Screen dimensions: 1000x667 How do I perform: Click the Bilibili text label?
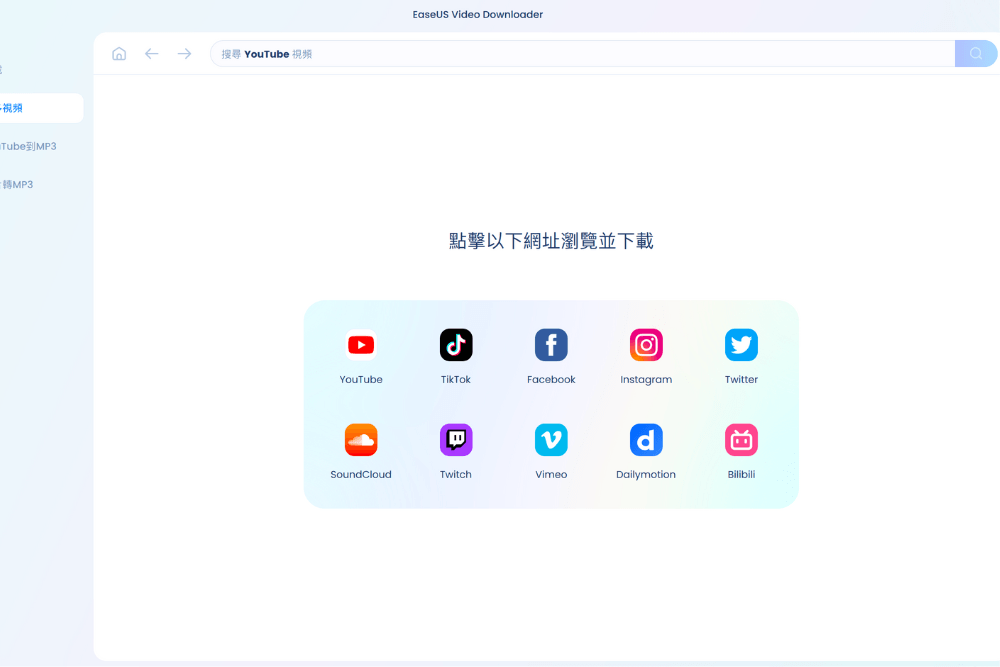(741, 474)
